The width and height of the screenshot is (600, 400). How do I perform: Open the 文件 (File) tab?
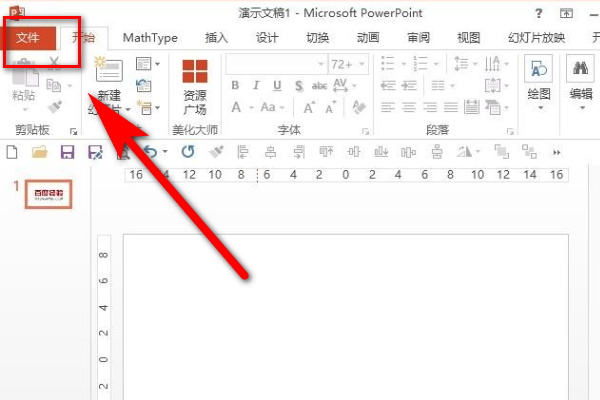click(x=27, y=38)
